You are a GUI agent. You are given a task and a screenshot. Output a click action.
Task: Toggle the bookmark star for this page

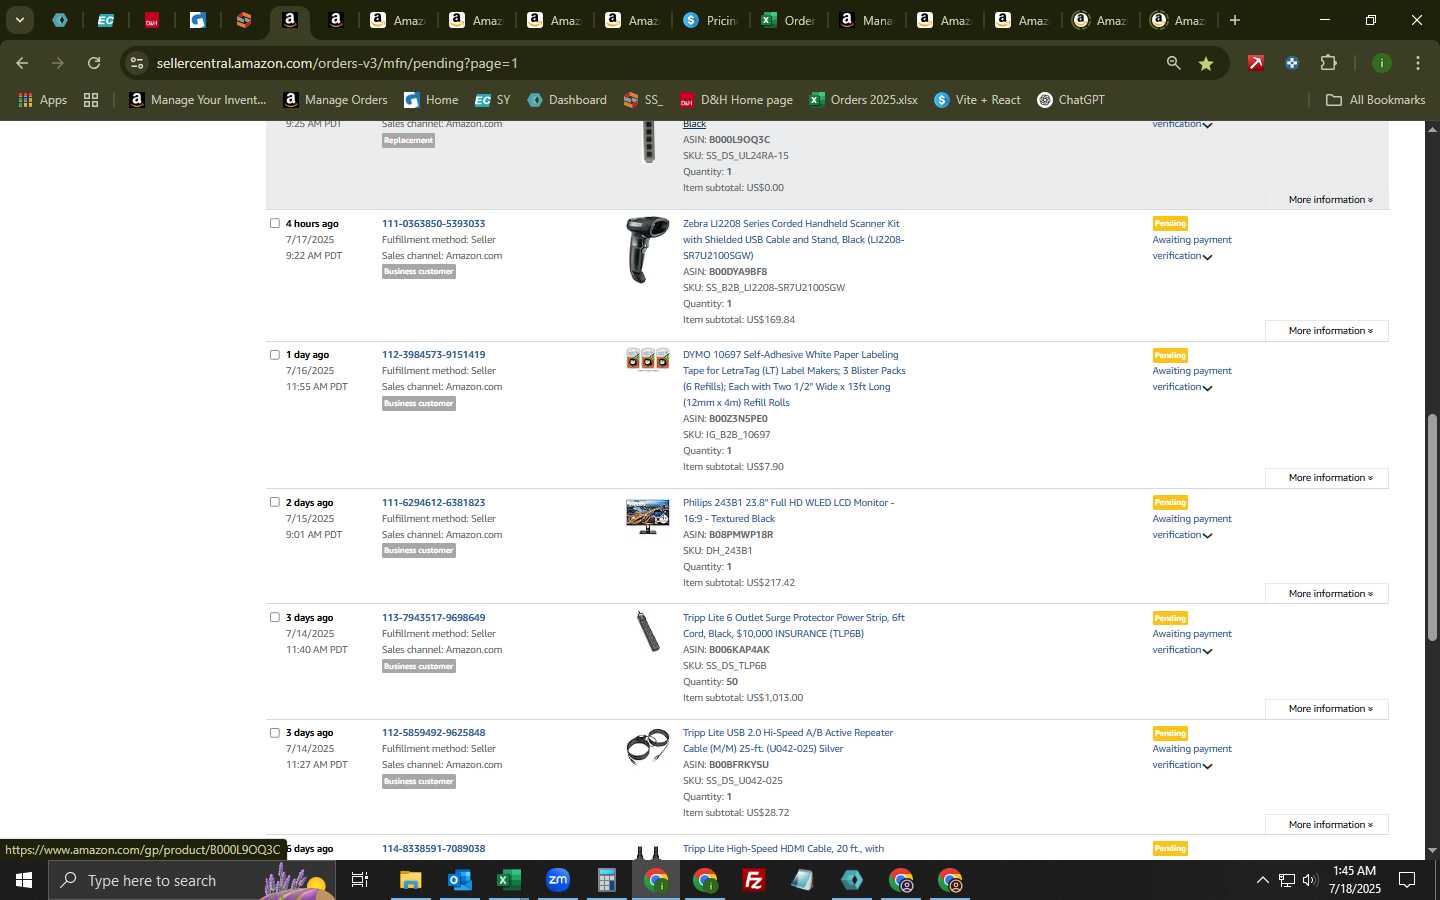pos(1206,63)
